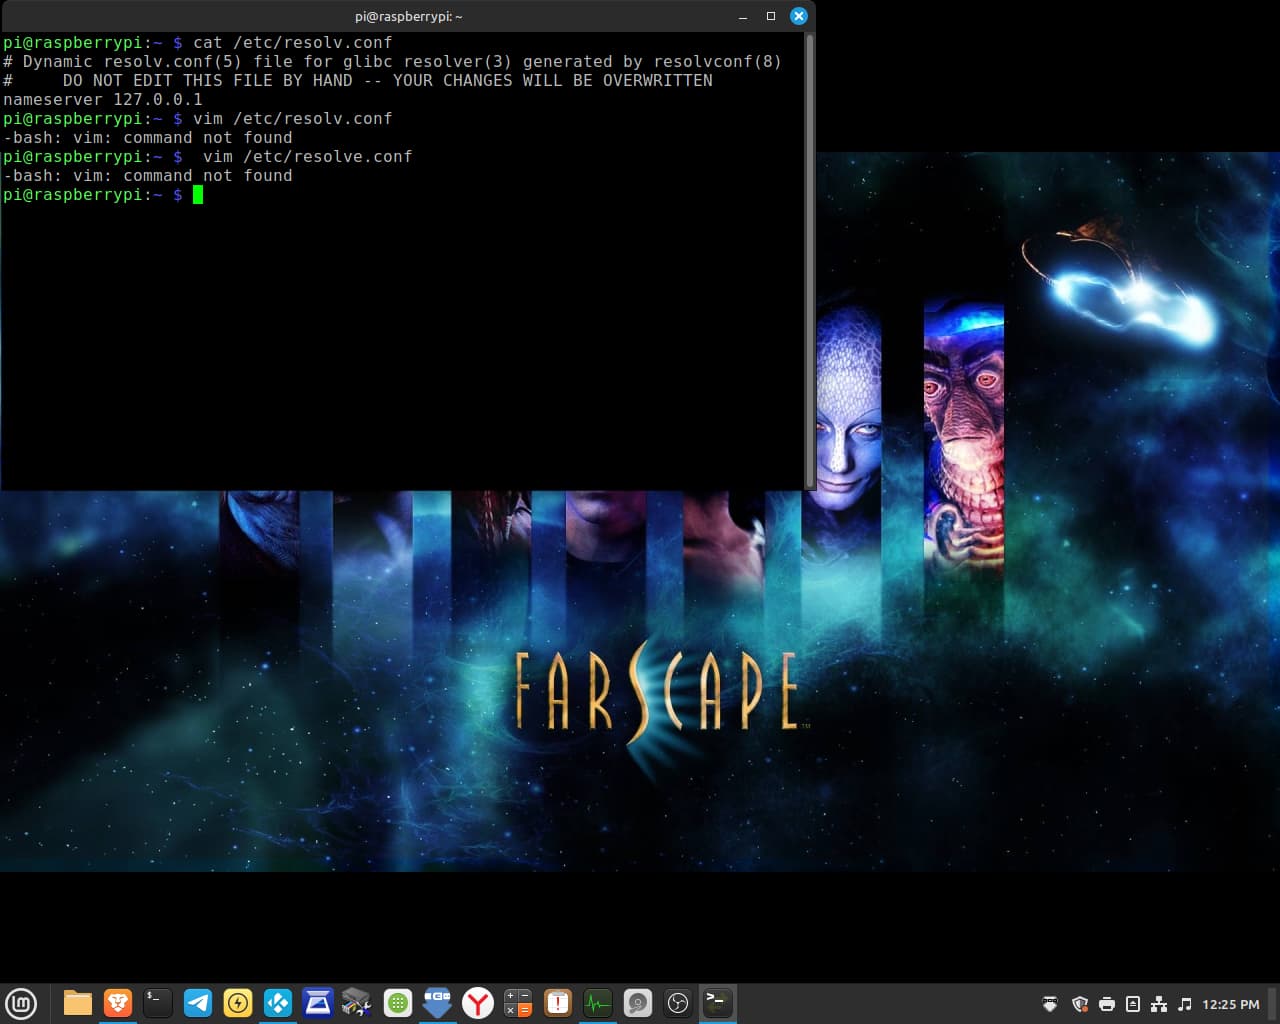Switch to the active terminal taskbar button

pos(718,1003)
